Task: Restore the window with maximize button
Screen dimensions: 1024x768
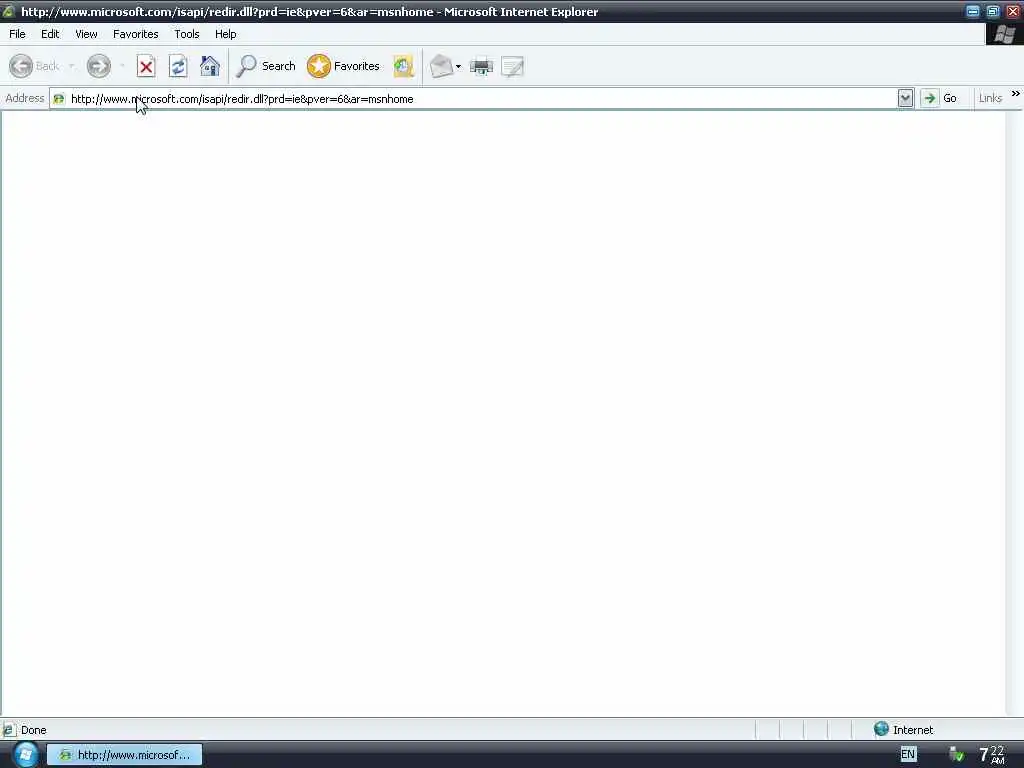Action: [993, 11]
